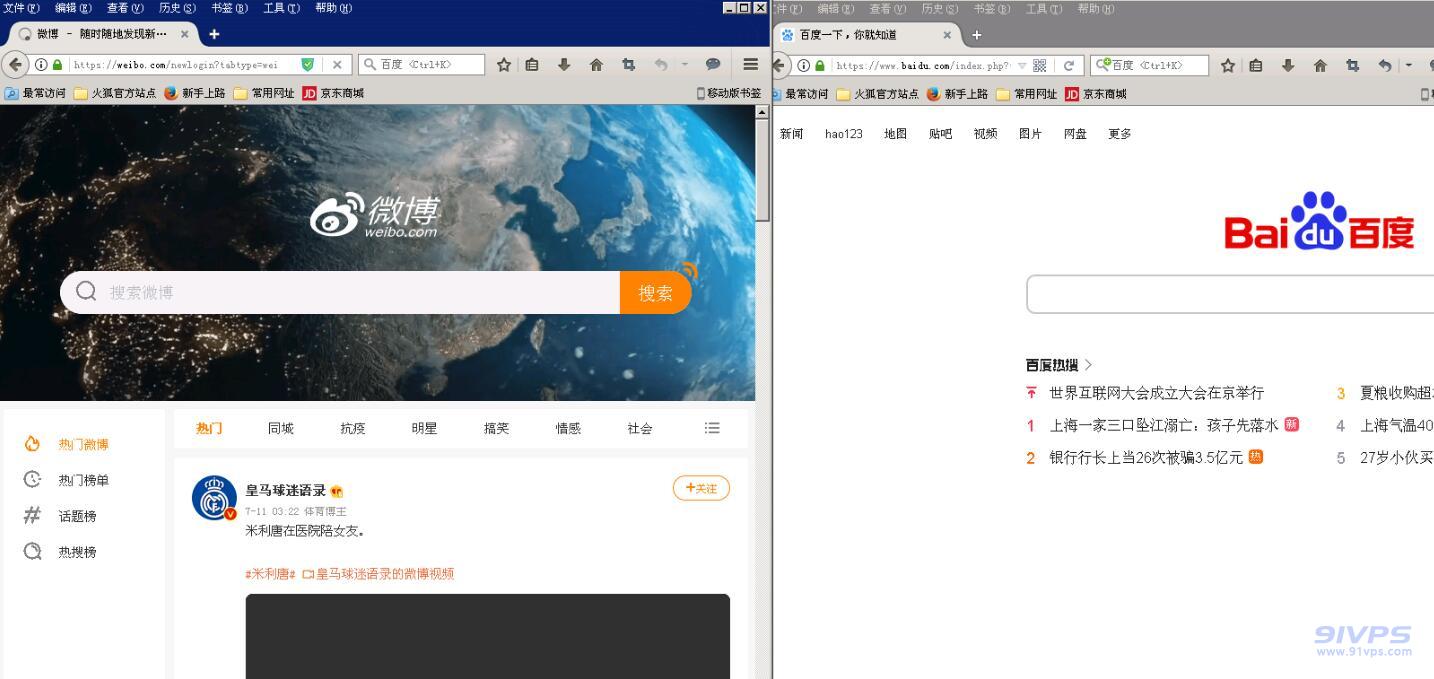Screen dimensions: 1434x679
Task: Switch to the 明星 tab on Weibo
Action: 425,428
